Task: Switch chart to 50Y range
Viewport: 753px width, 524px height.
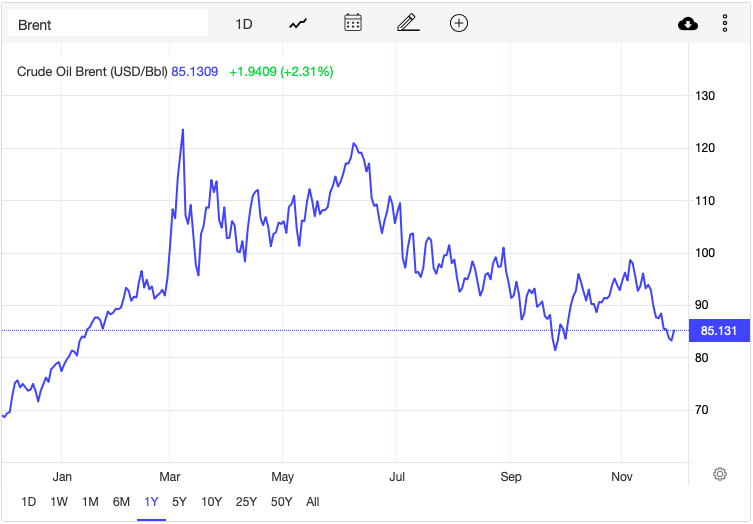Action: 281,501
